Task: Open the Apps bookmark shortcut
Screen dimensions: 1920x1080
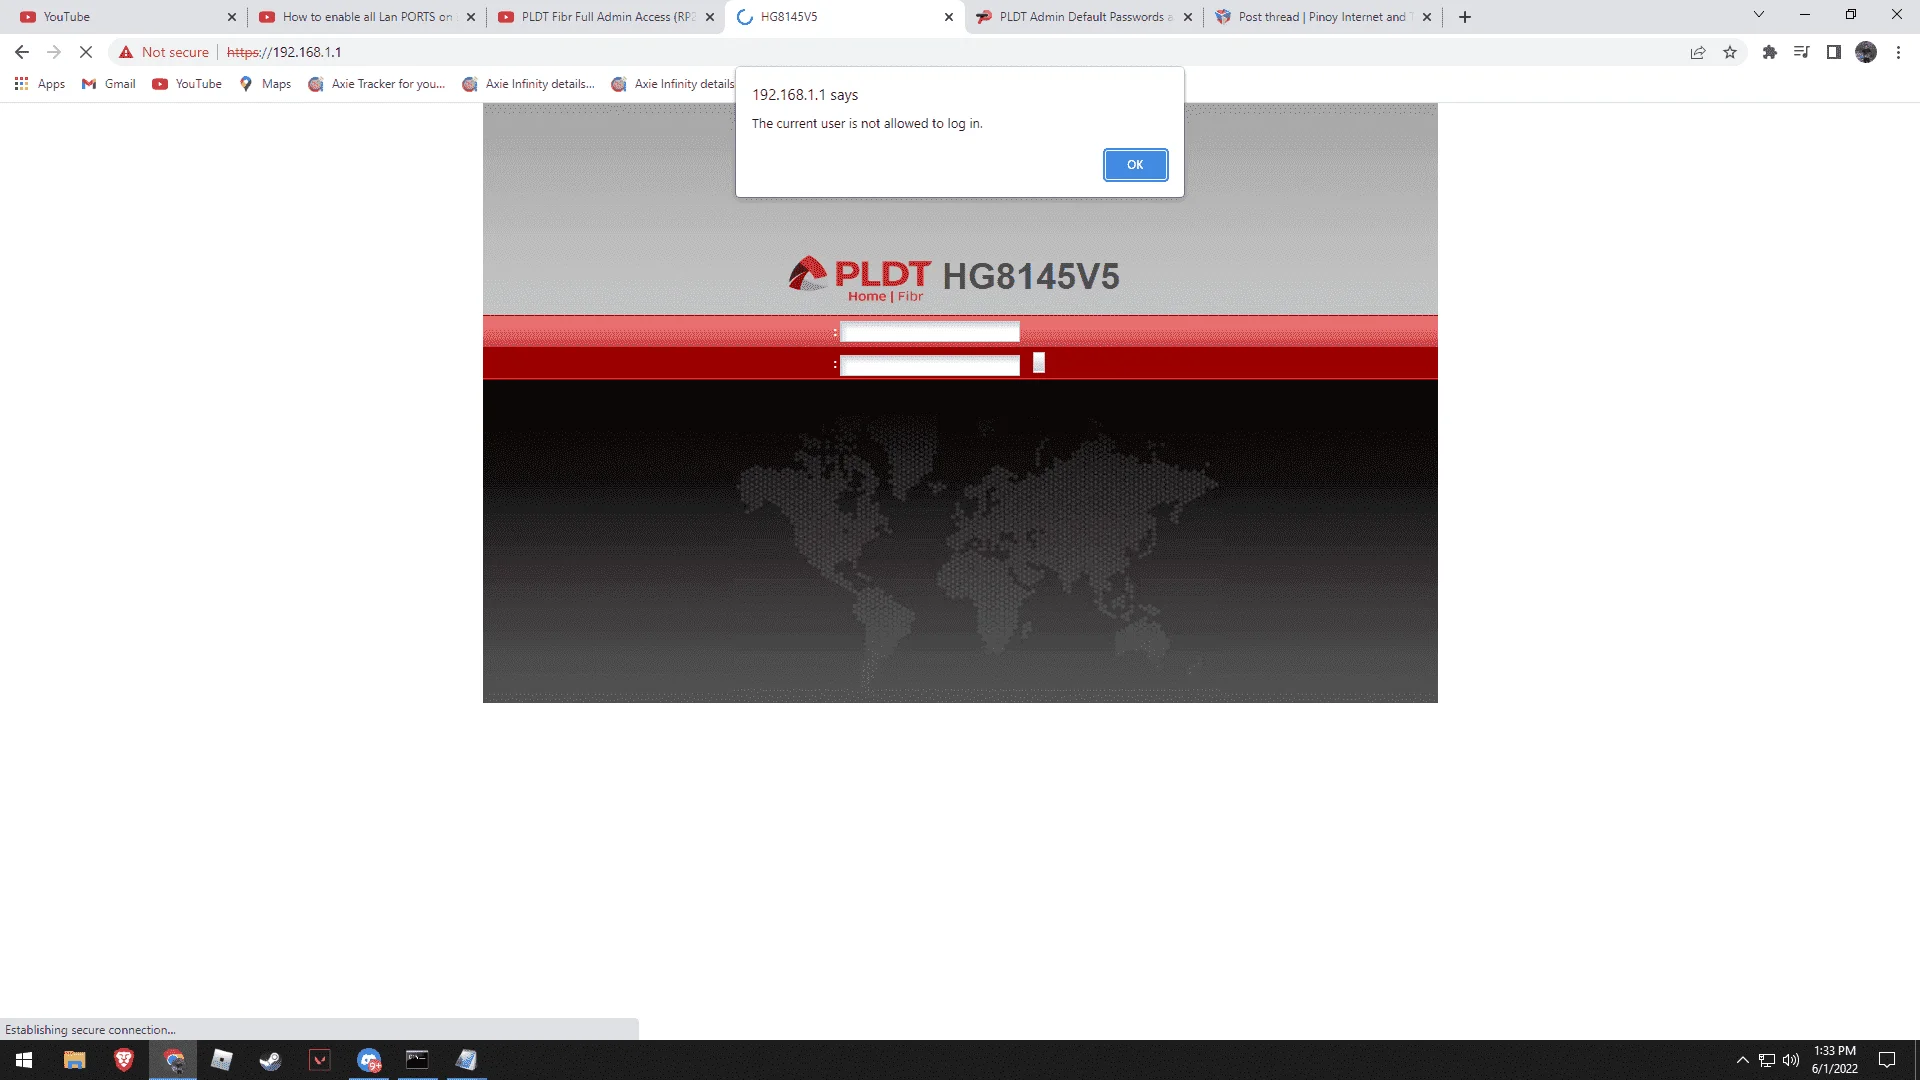Action: [40, 84]
